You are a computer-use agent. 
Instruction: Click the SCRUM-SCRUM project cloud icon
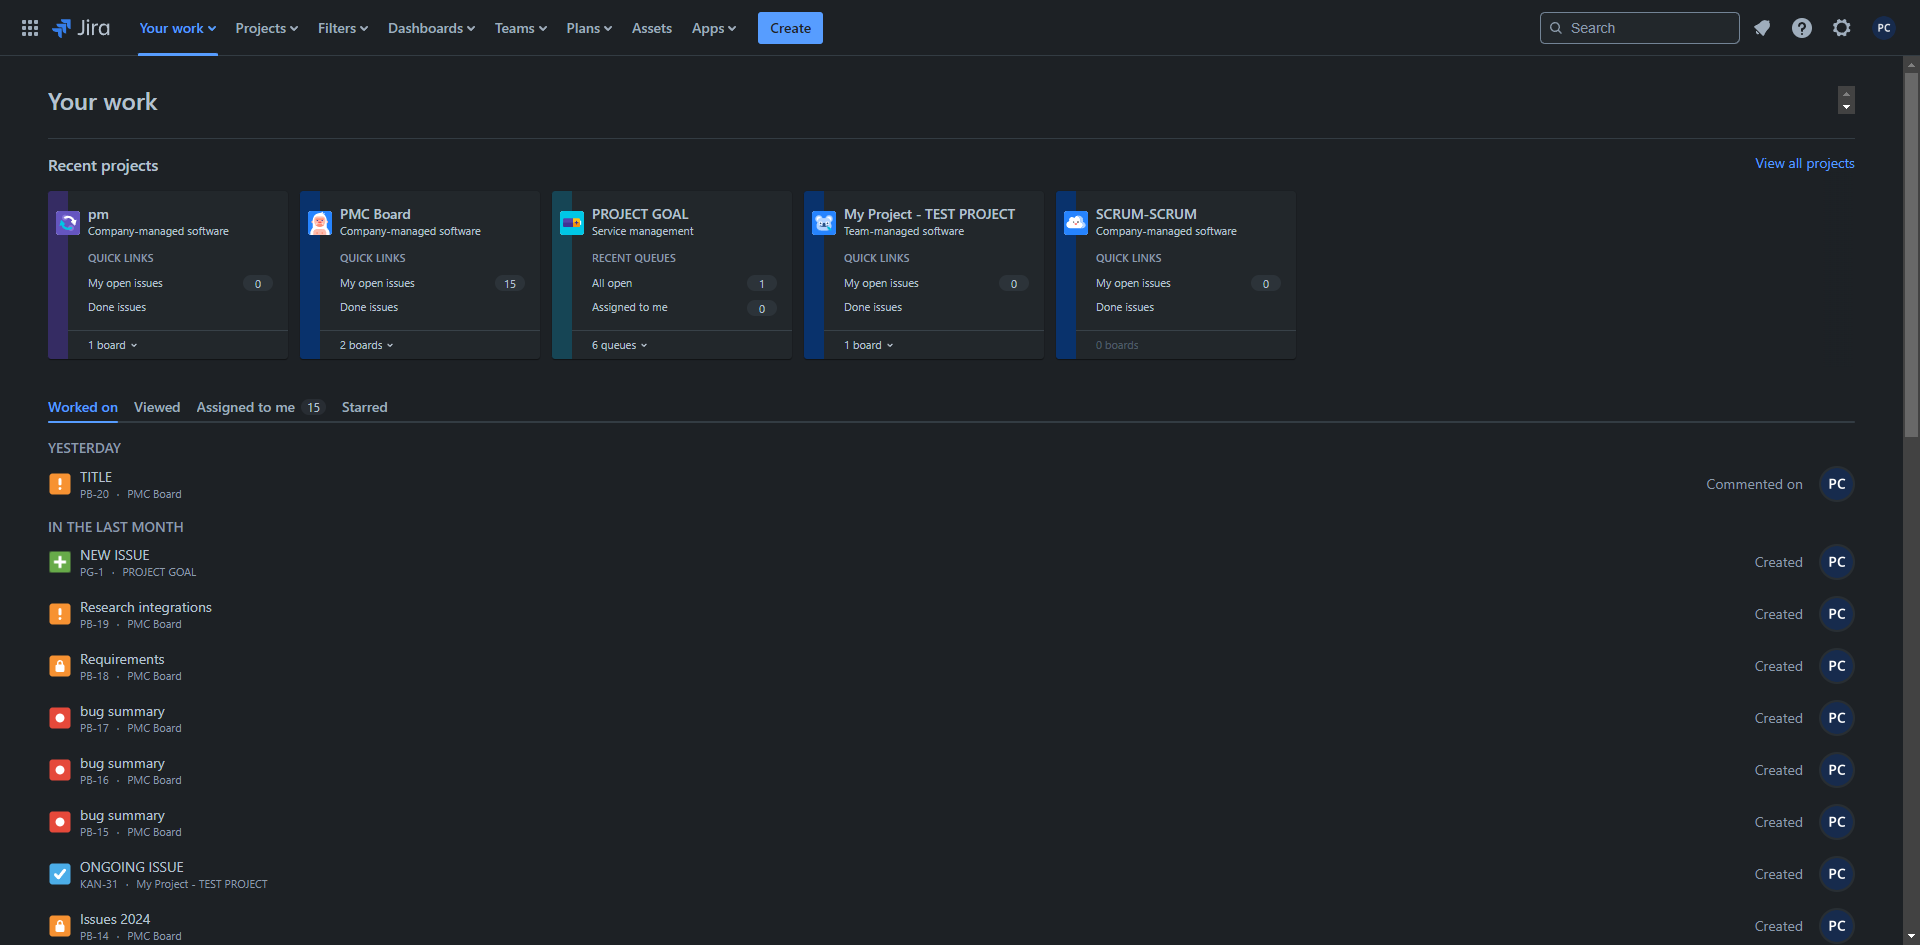(1076, 223)
